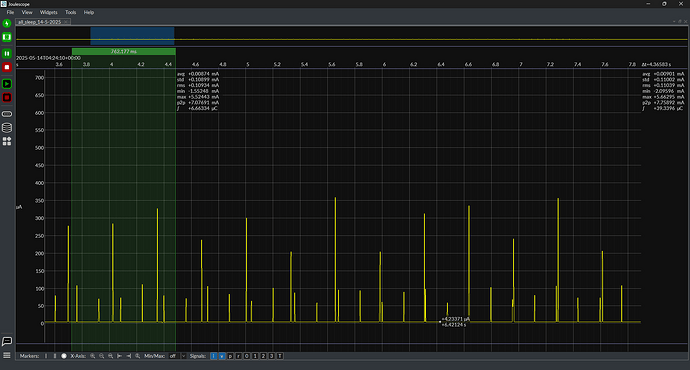The height and width of the screenshot is (370, 690).
Task: Click the first X-Axis zoom in magnifier
Action: coord(92,356)
